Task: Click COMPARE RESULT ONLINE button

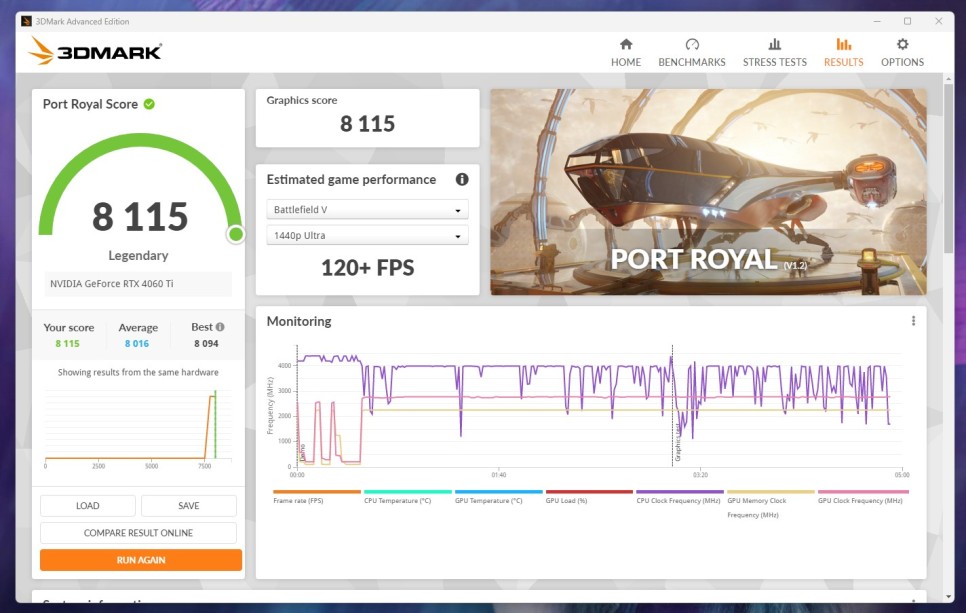Action: pyautogui.click(x=139, y=533)
